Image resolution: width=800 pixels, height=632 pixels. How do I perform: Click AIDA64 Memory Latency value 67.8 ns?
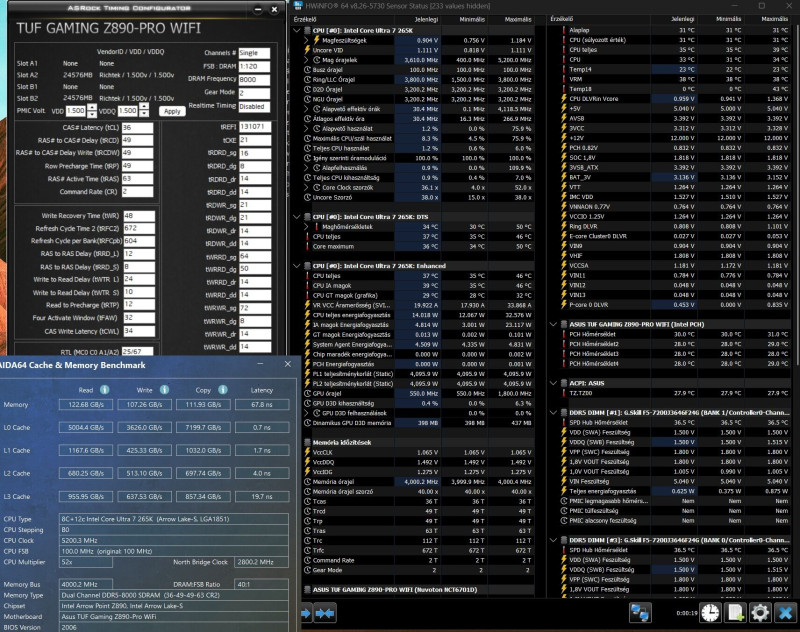pos(262,405)
